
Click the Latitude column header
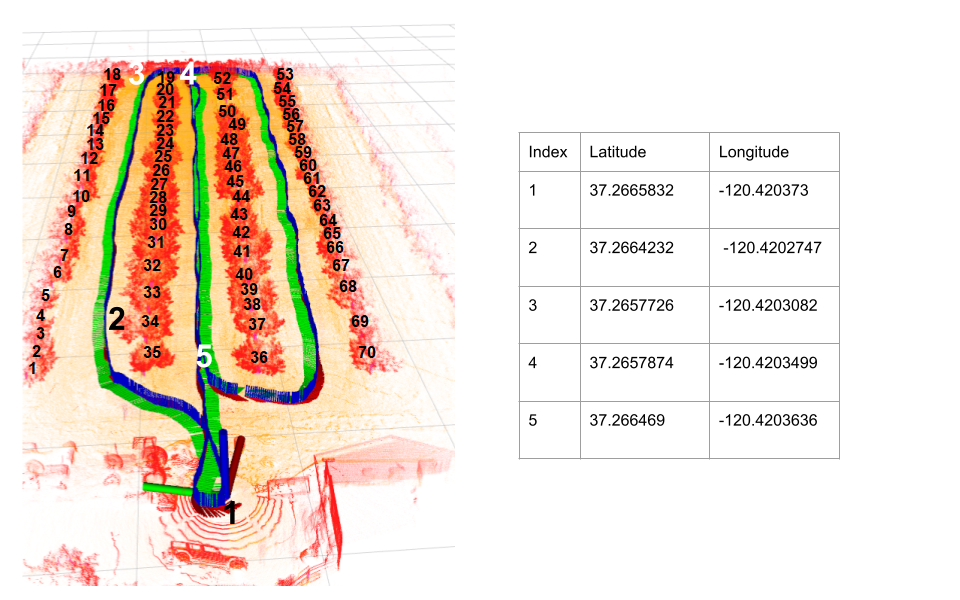pyautogui.click(x=617, y=152)
